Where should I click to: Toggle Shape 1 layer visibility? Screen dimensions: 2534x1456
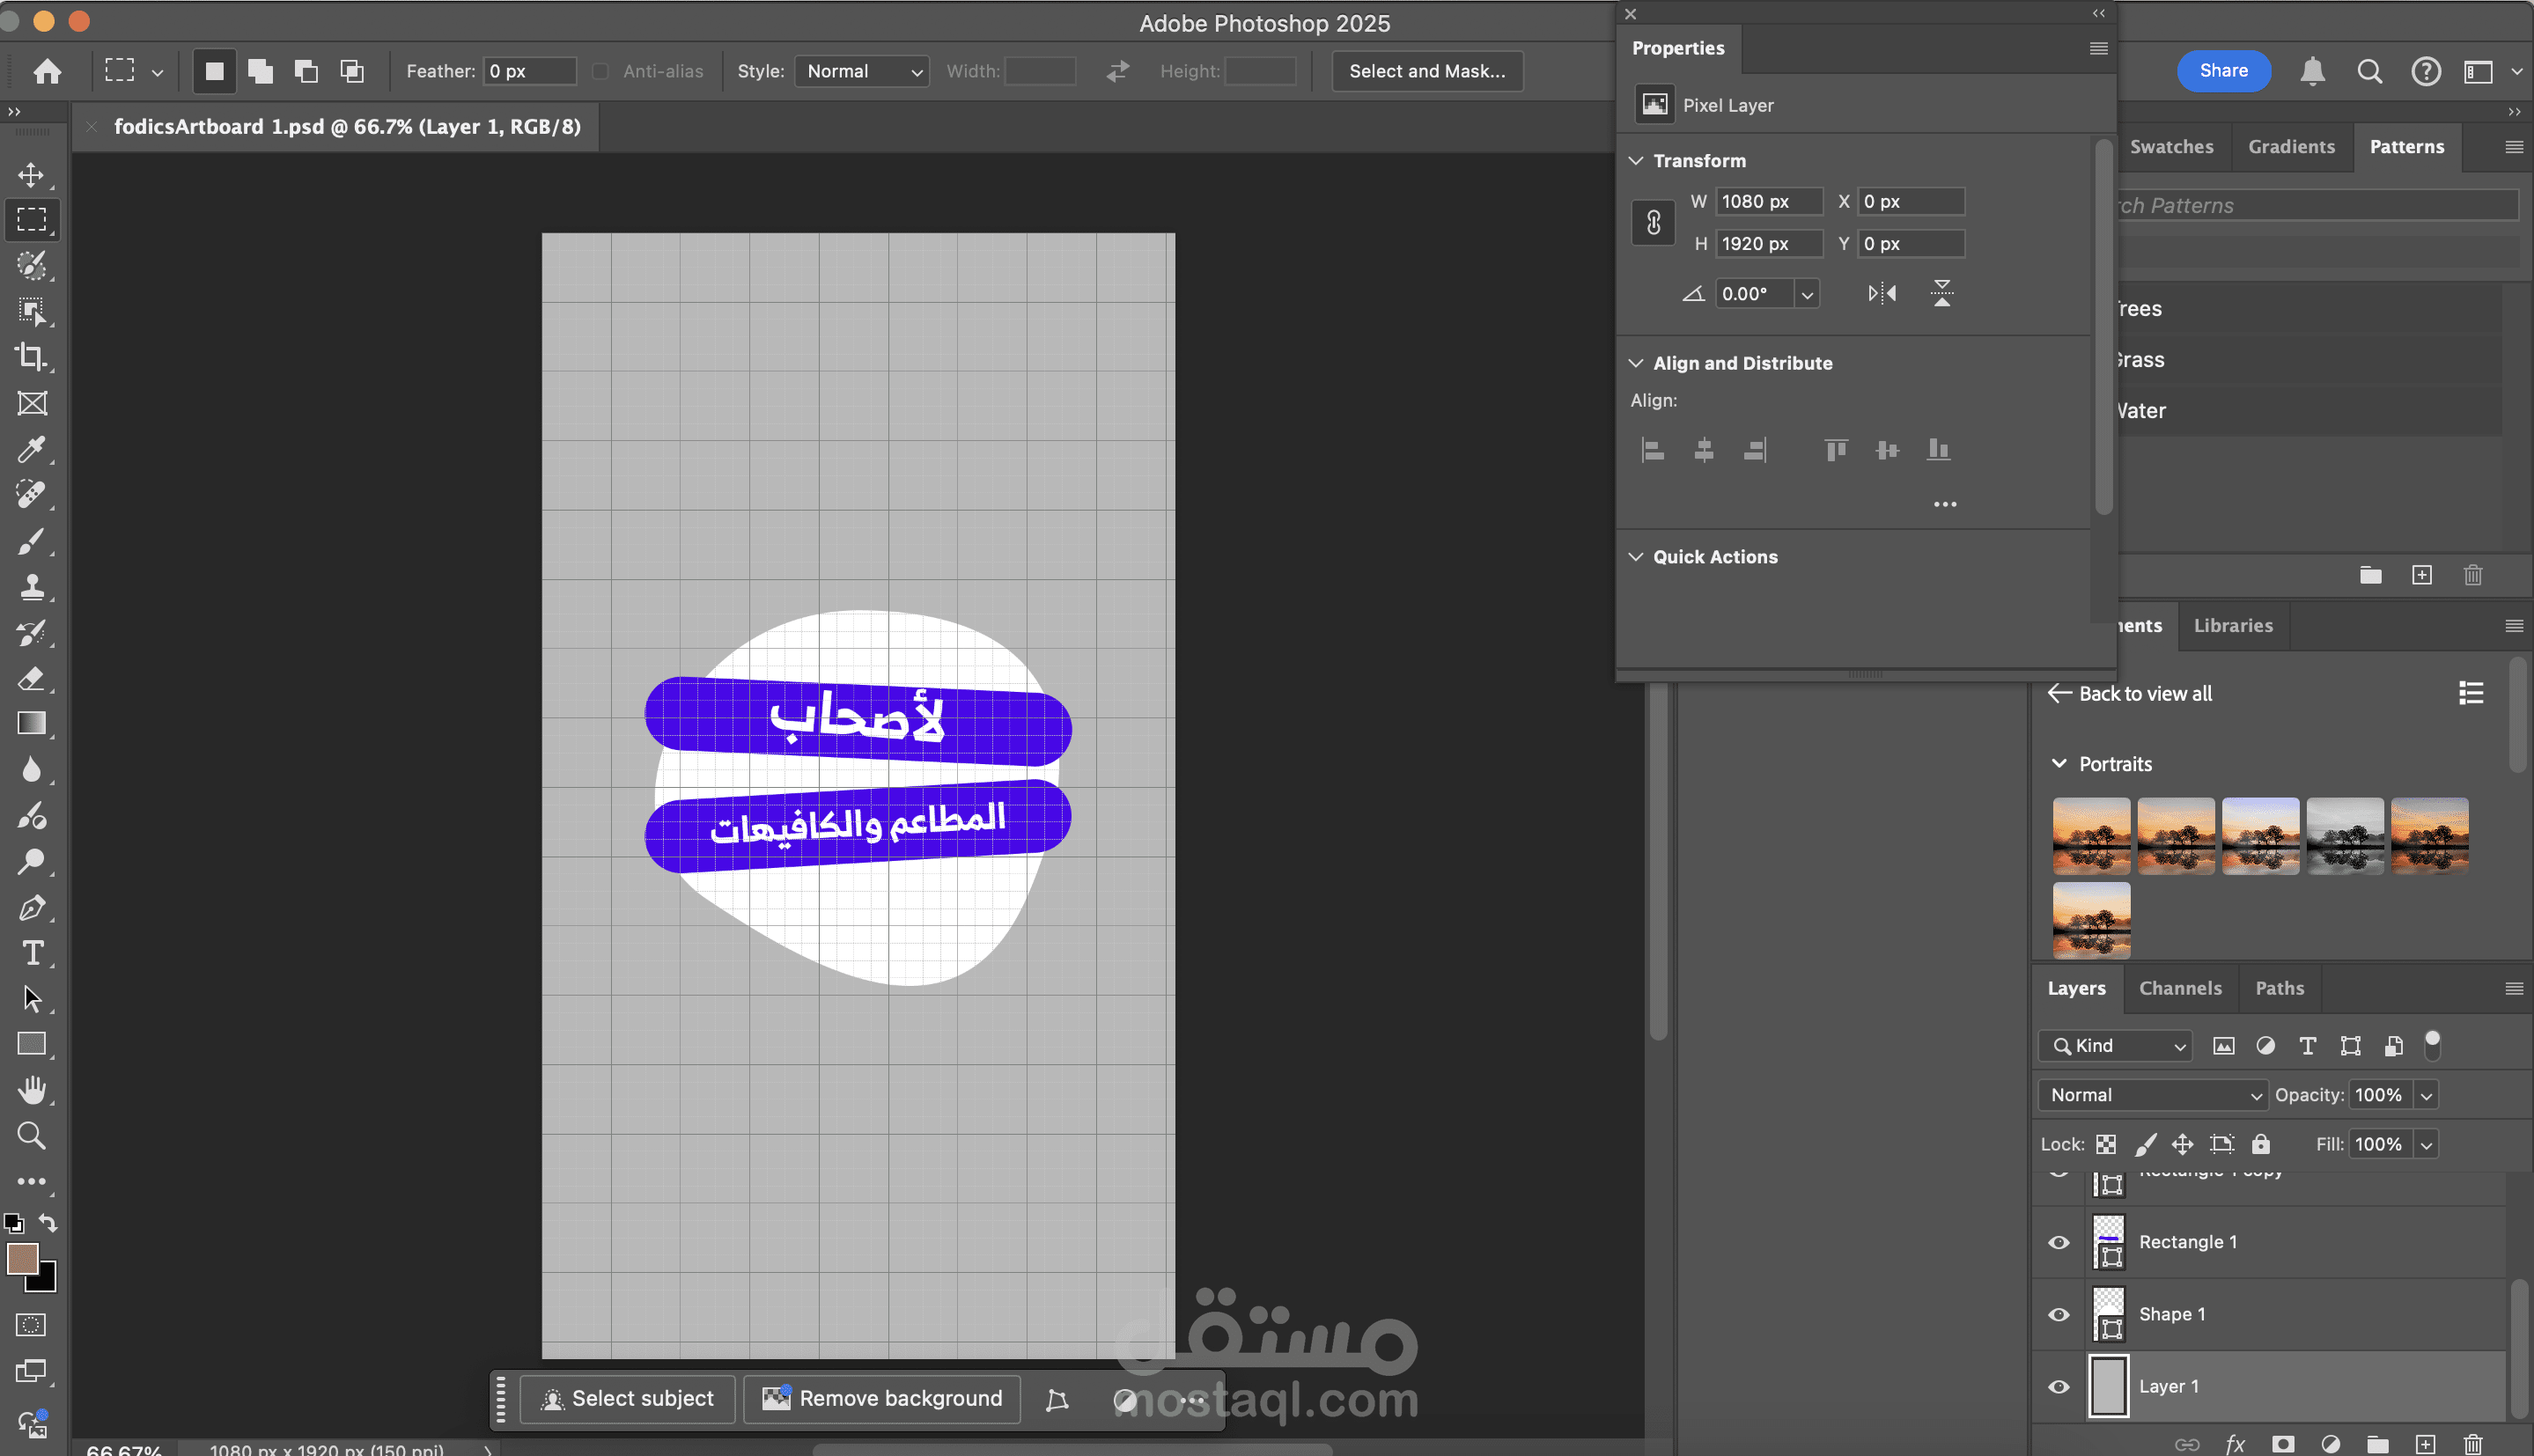point(2059,1315)
